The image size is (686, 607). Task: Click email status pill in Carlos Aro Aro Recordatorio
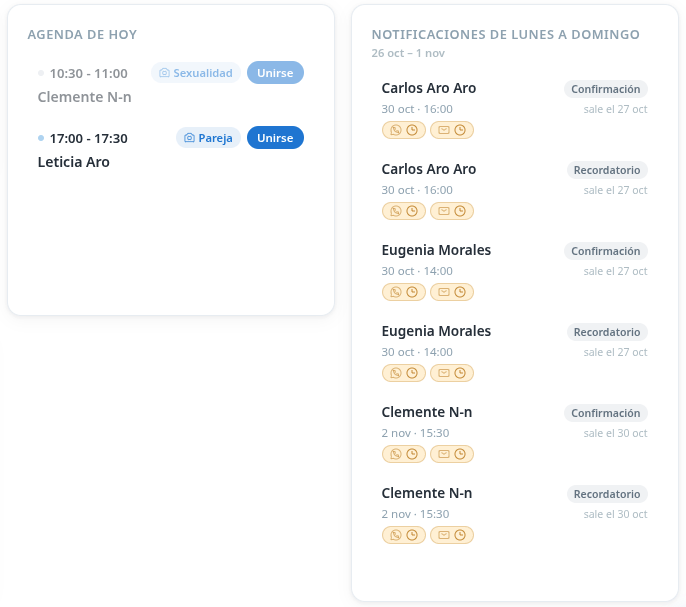click(x=452, y=211)
